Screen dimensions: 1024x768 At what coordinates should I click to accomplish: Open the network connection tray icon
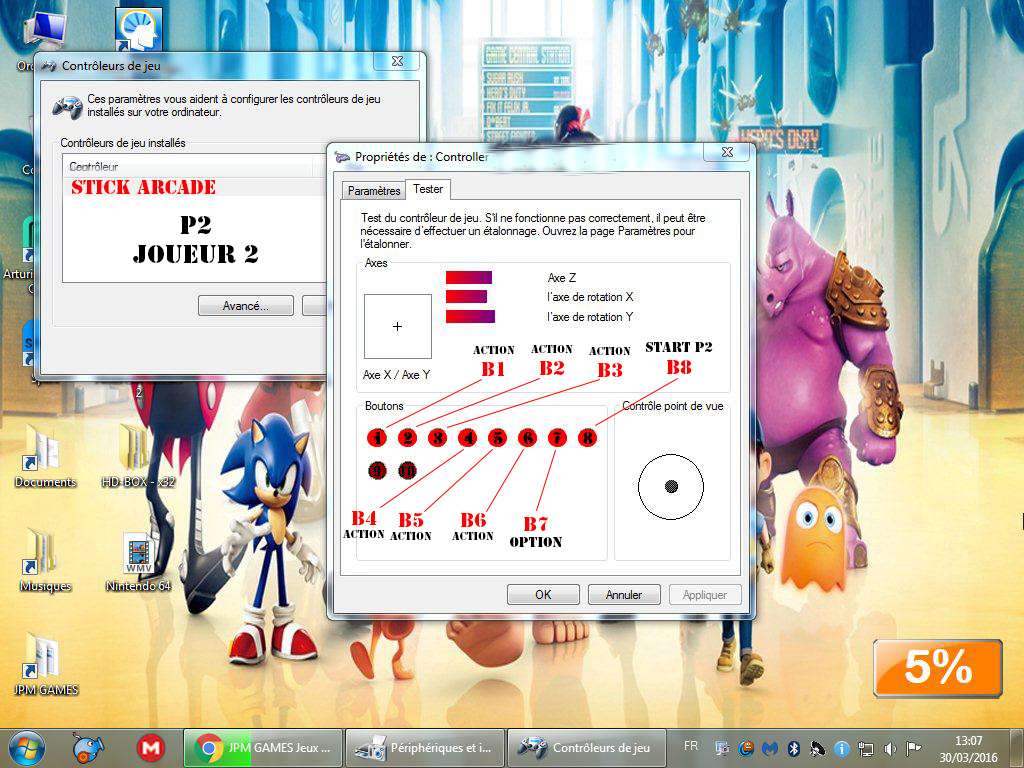[866, 748]
